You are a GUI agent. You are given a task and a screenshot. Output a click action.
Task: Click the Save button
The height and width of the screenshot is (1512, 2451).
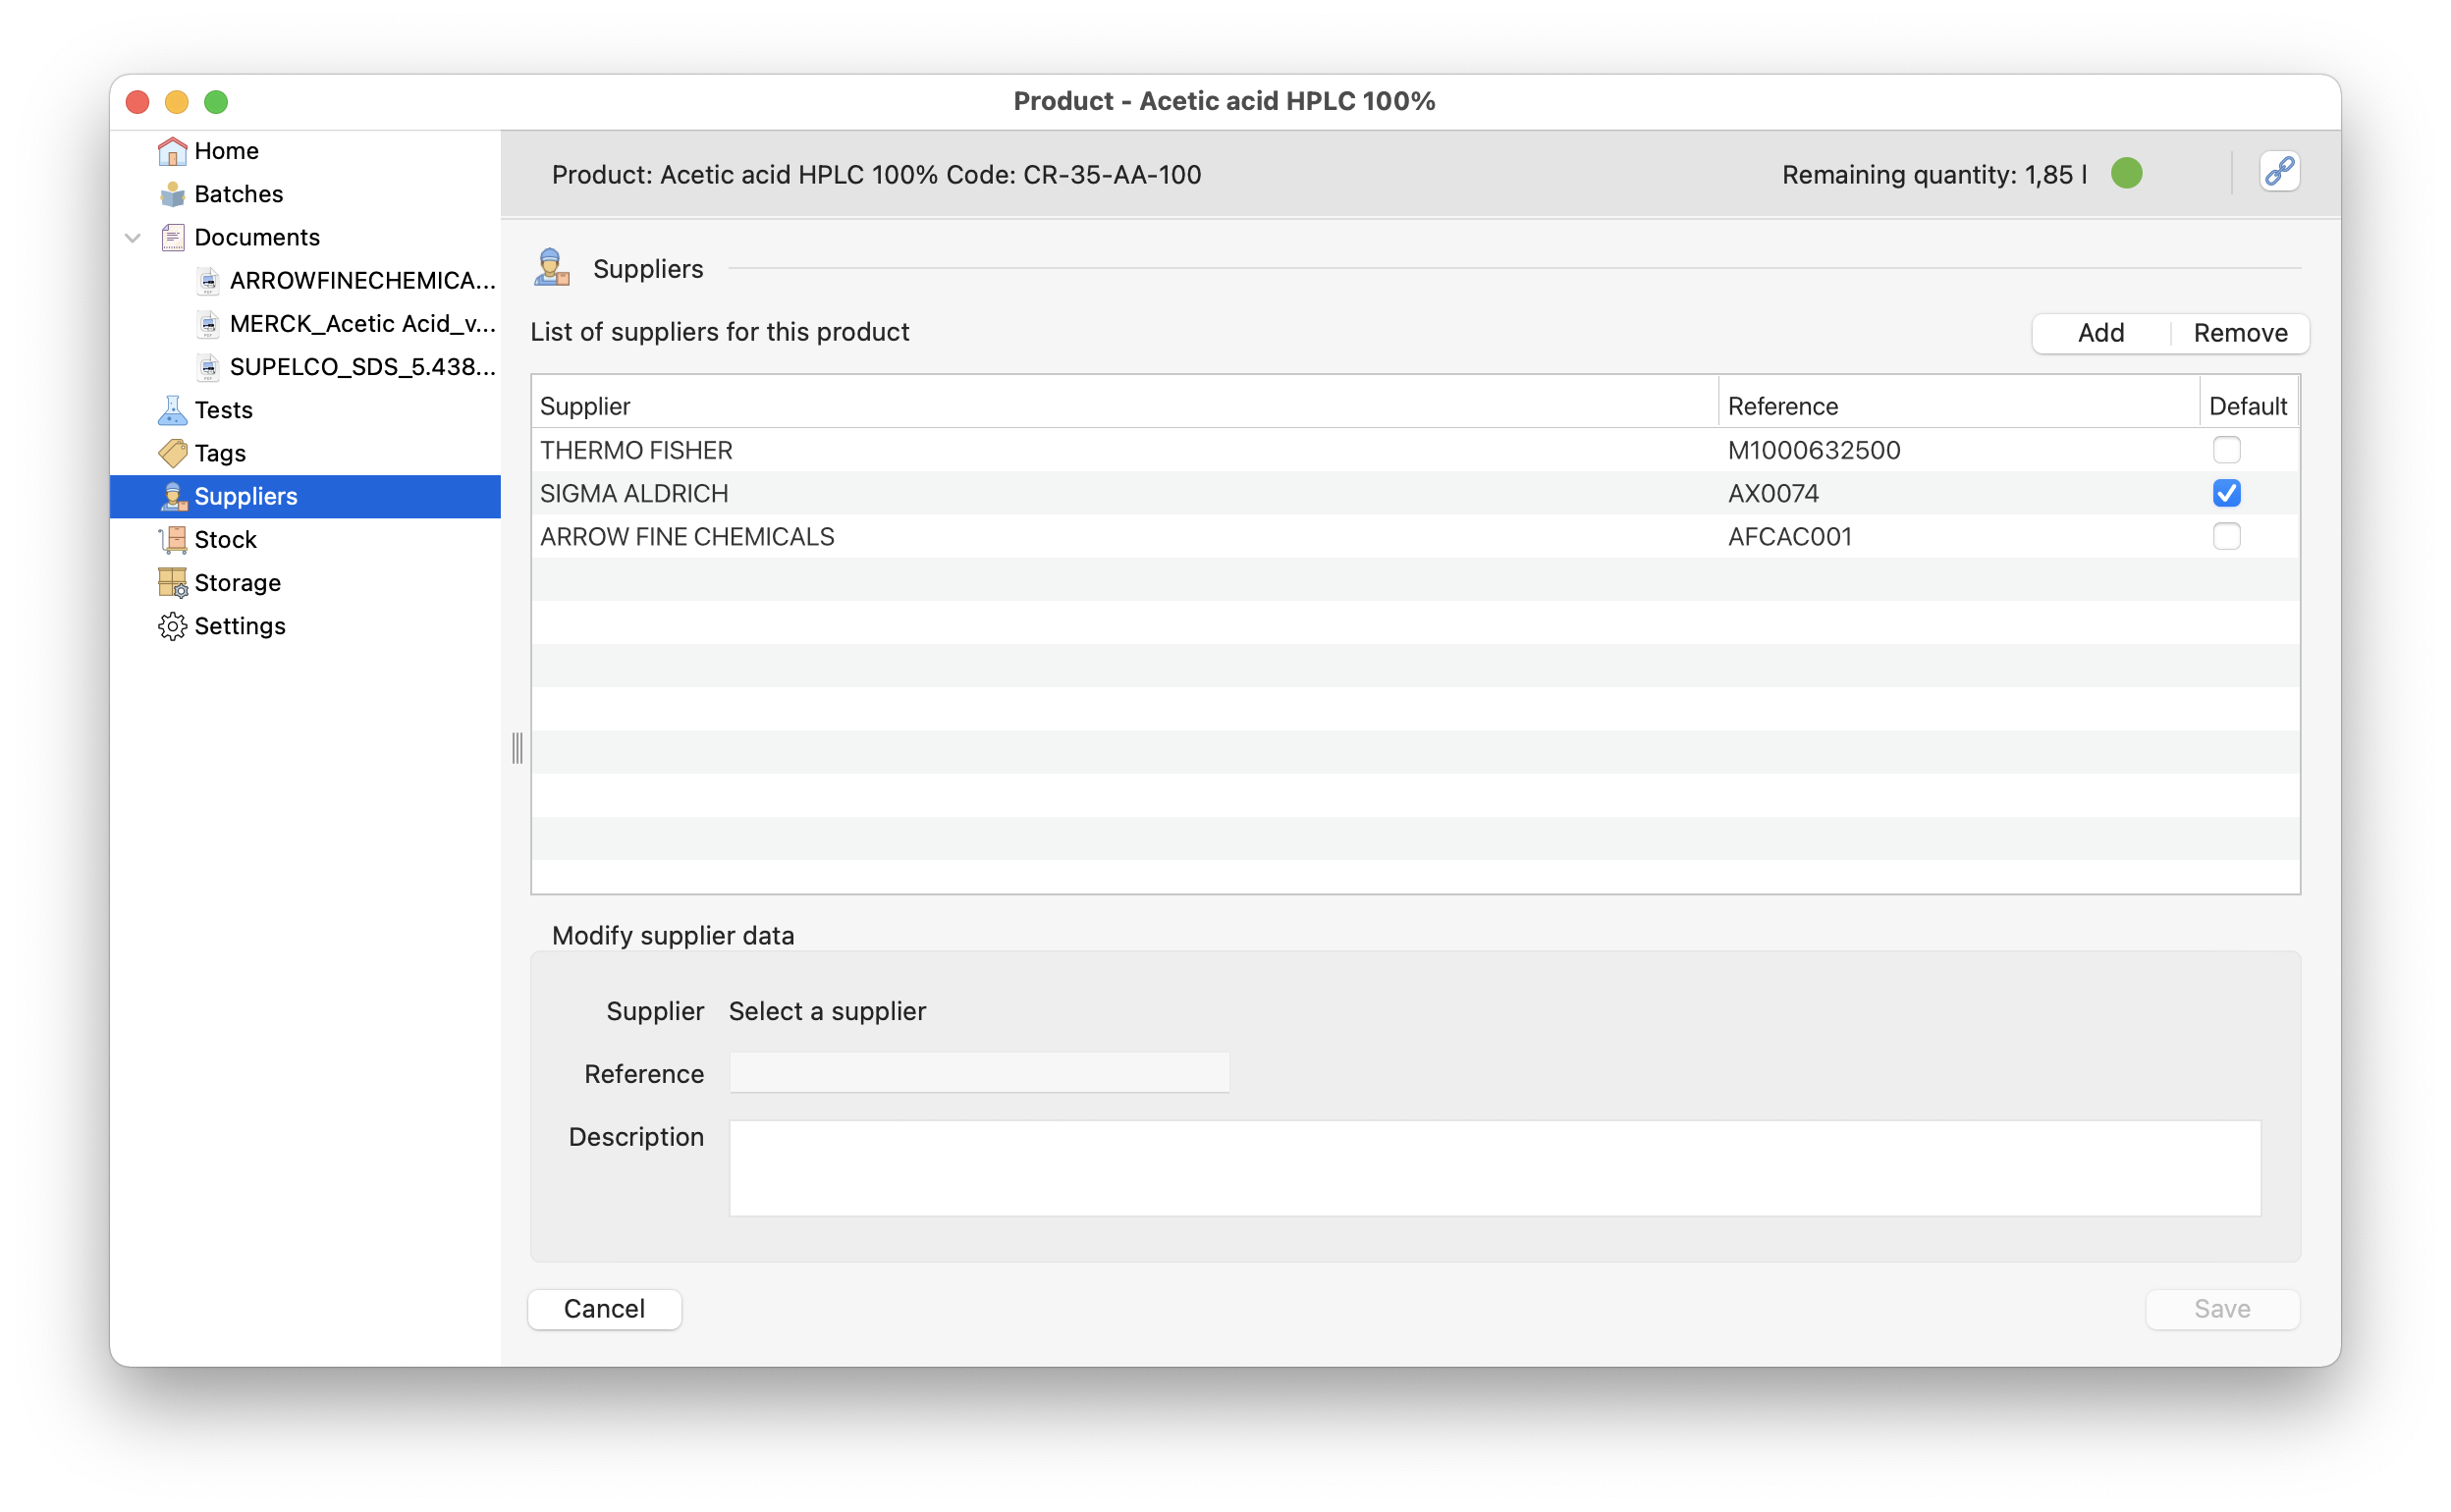2221,1309
